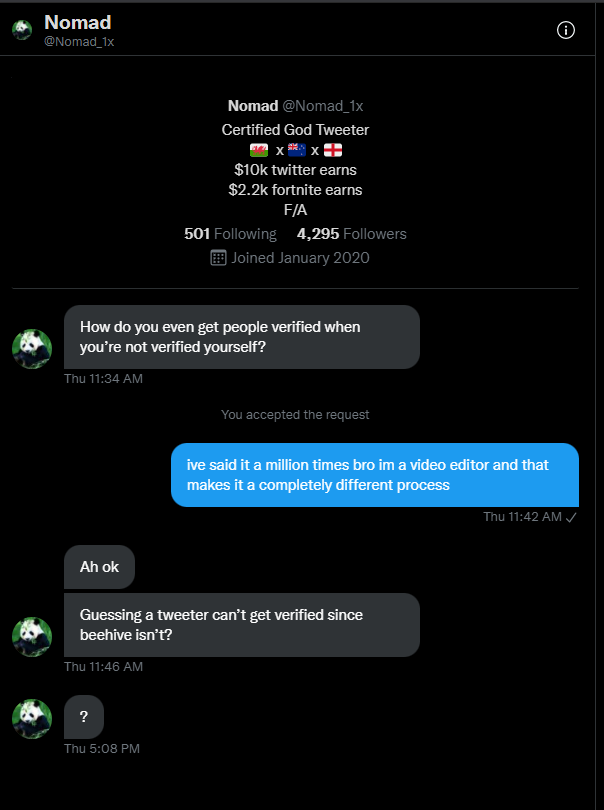
Task: Click the avatar beside the "Guessing a tweeter" message
Action: [31, 637]
